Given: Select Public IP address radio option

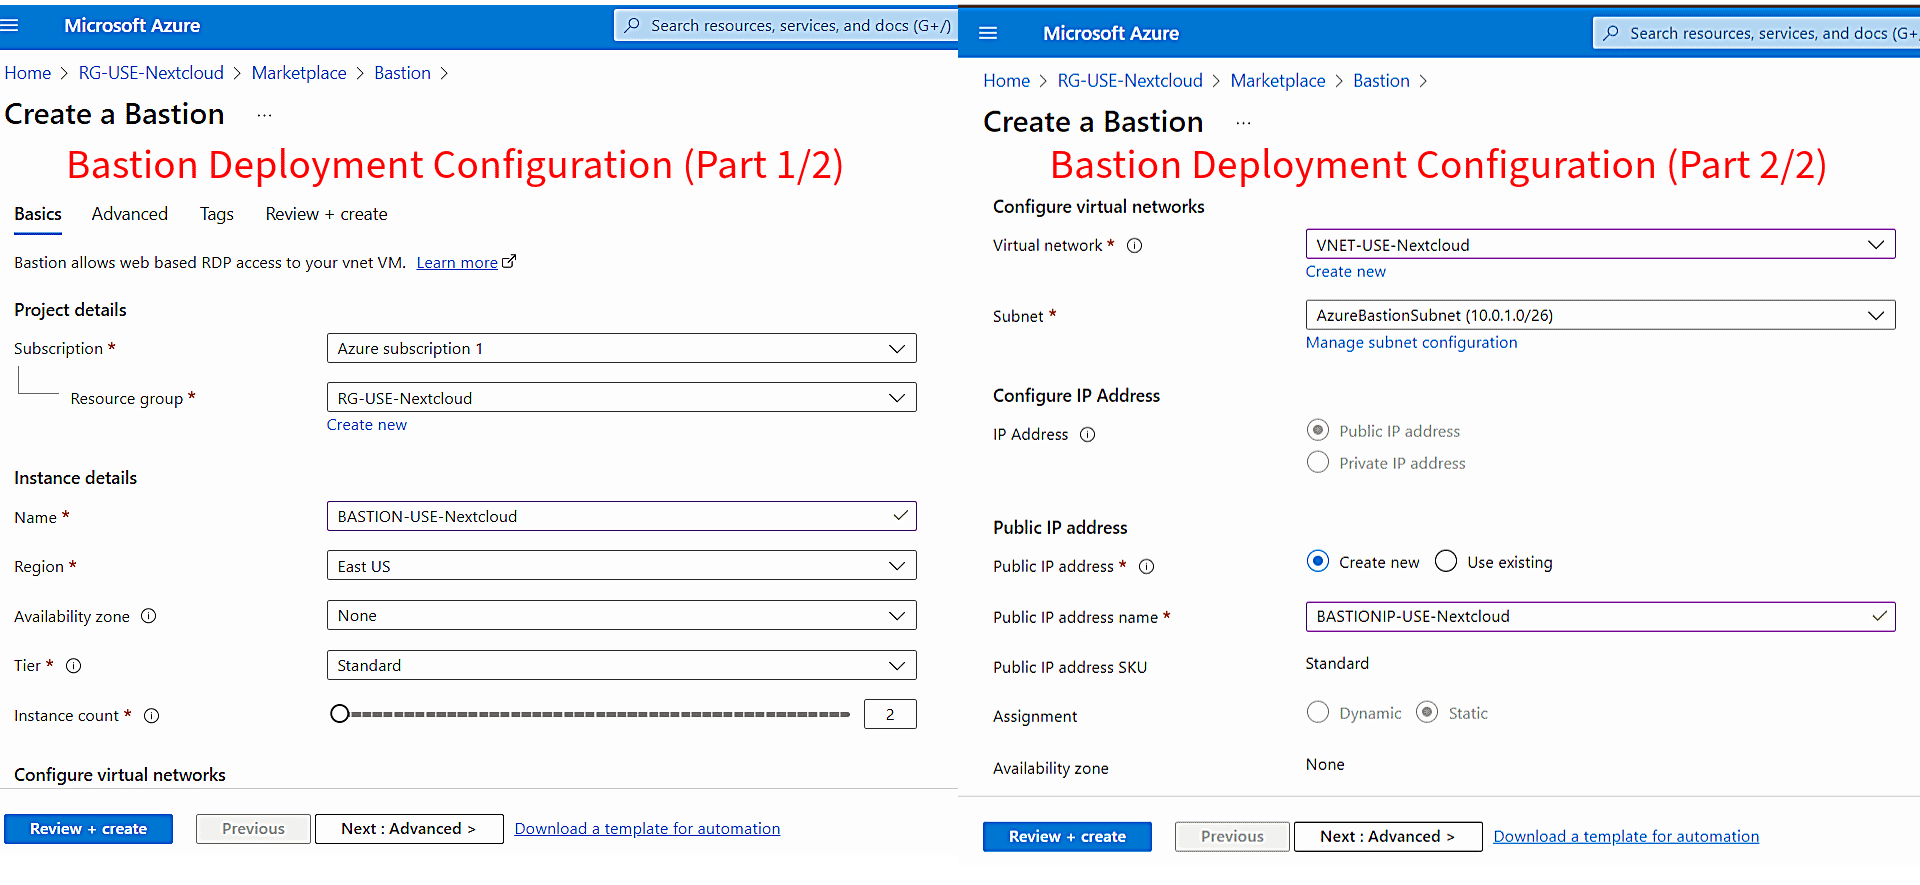Looking at the screenshot, I should coord(1318,431).
